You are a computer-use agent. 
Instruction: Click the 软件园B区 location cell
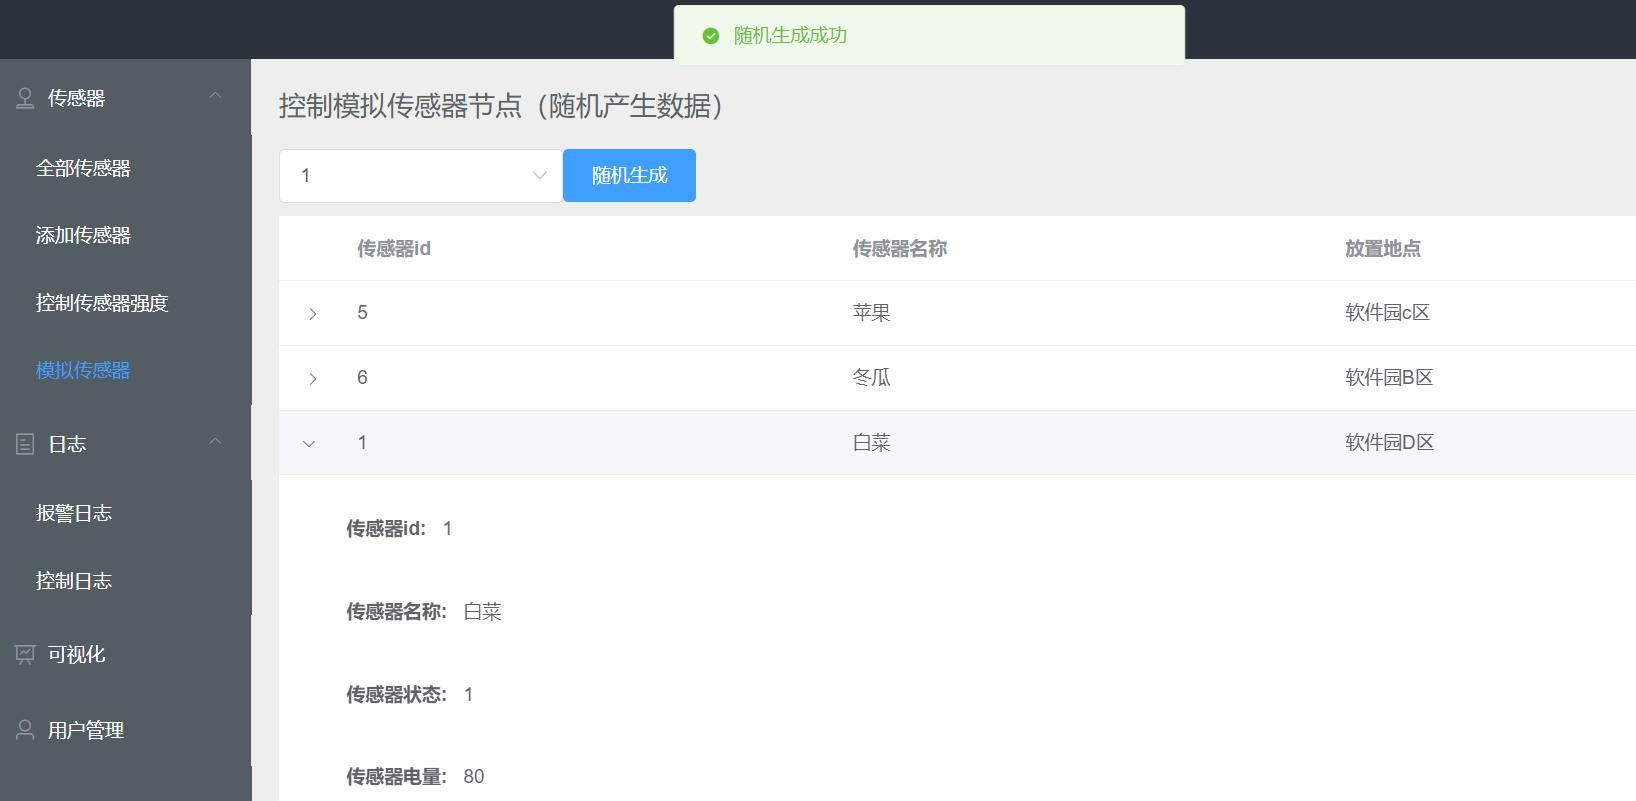coord(1389,377)
